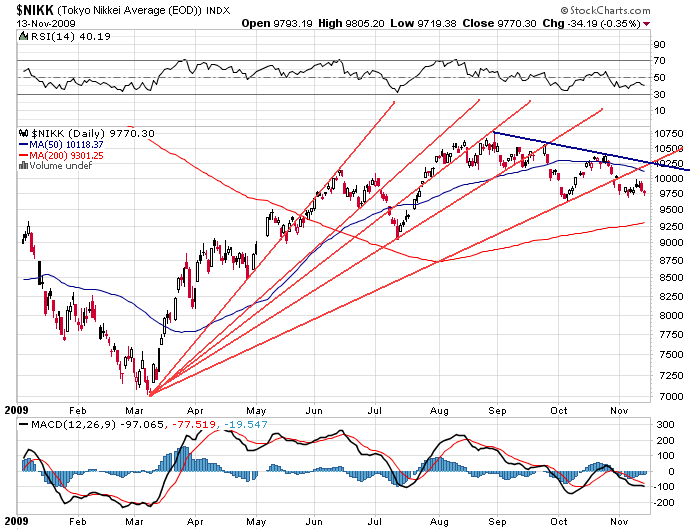This screenshot has height=530, width=700.
Task: Click the RSI indicator mountain icon
Action: 23,36
